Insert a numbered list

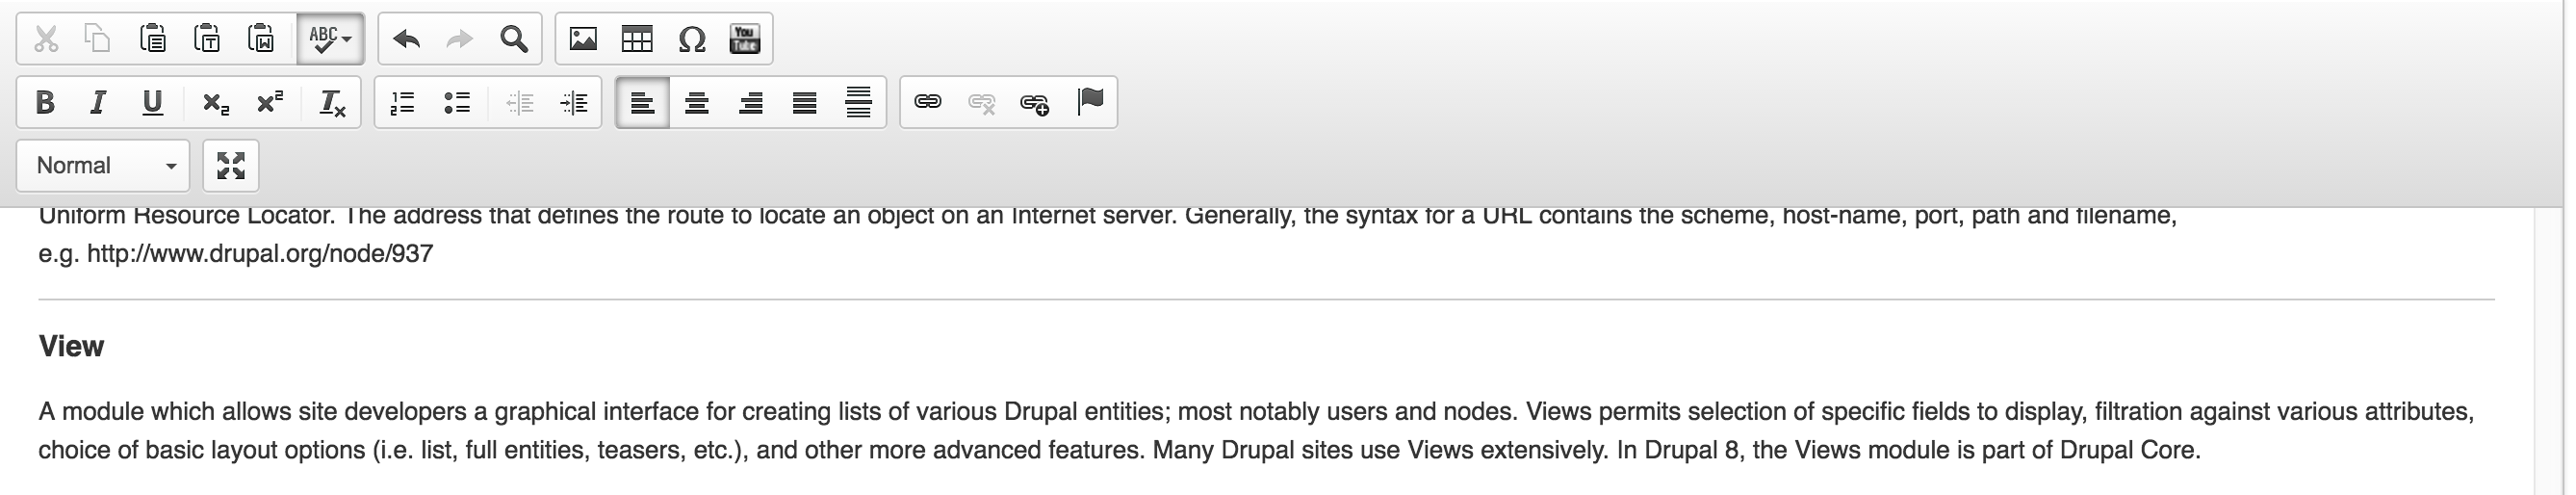pos(402,102)
